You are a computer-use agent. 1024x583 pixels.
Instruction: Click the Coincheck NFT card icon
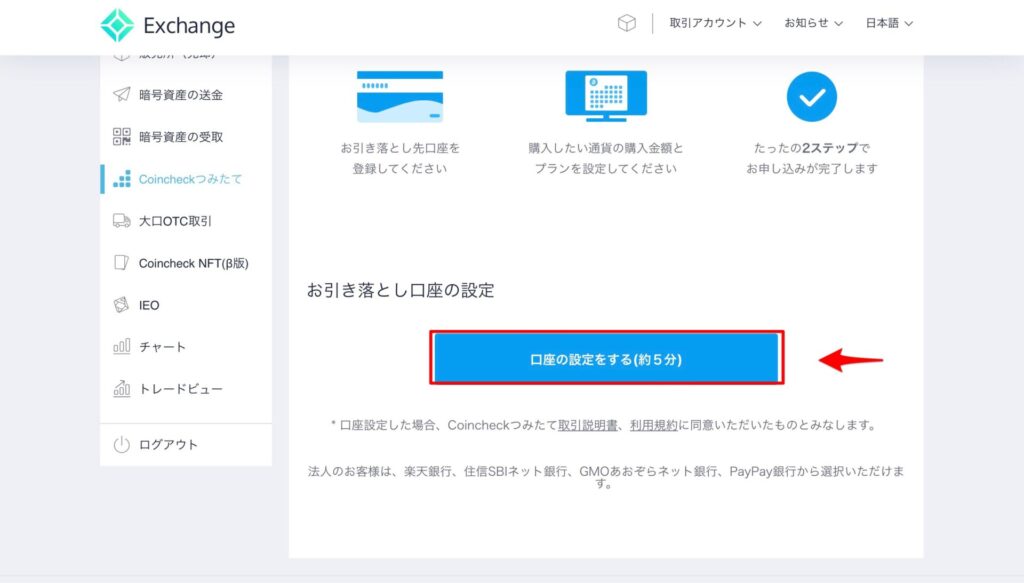[121, 262]
